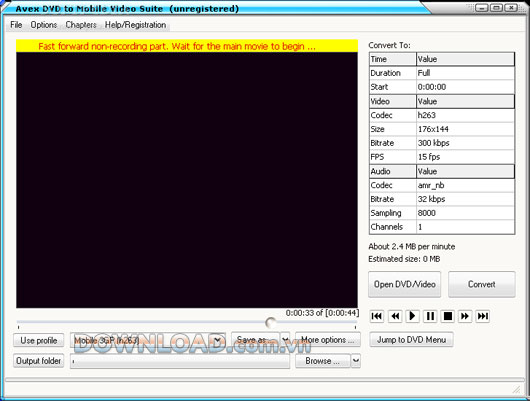Screen dimensions: 530x401
Task: Select audio bitrate 32 kbps
Action: [465, 199]
